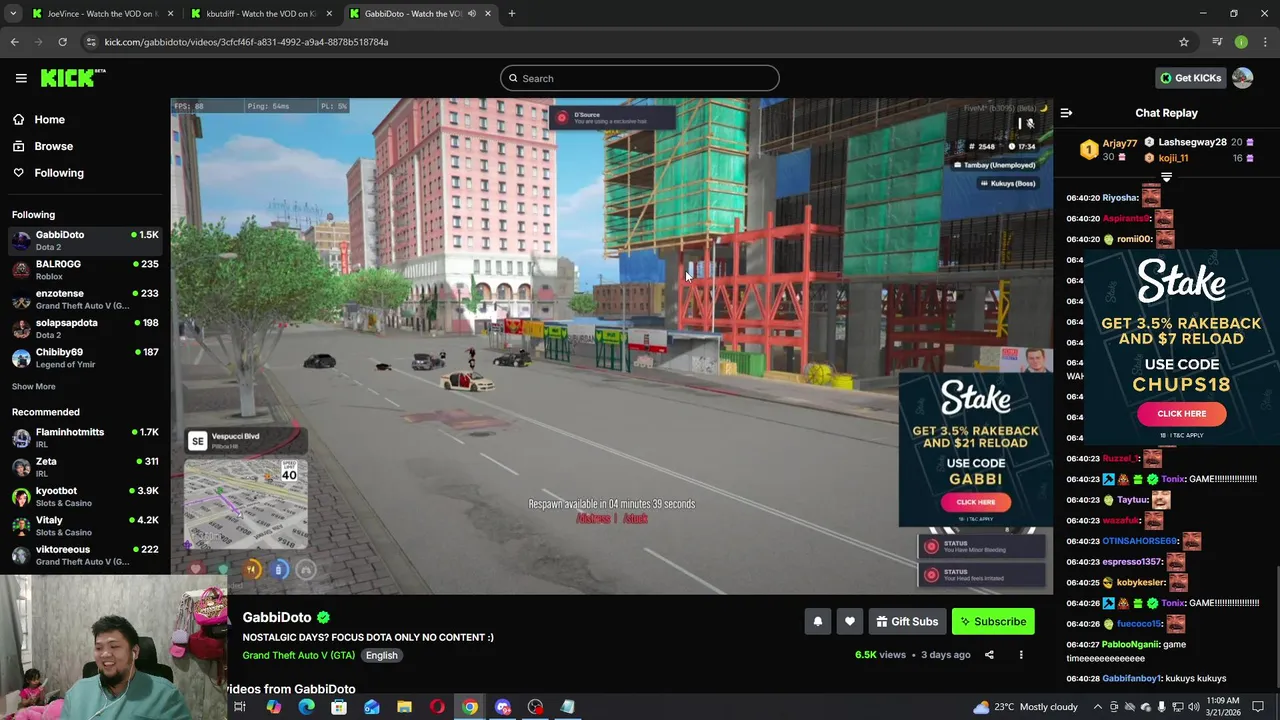Click the Get KICKs button
Viewport: 1280px width, 720px height.
[1189, 78]
